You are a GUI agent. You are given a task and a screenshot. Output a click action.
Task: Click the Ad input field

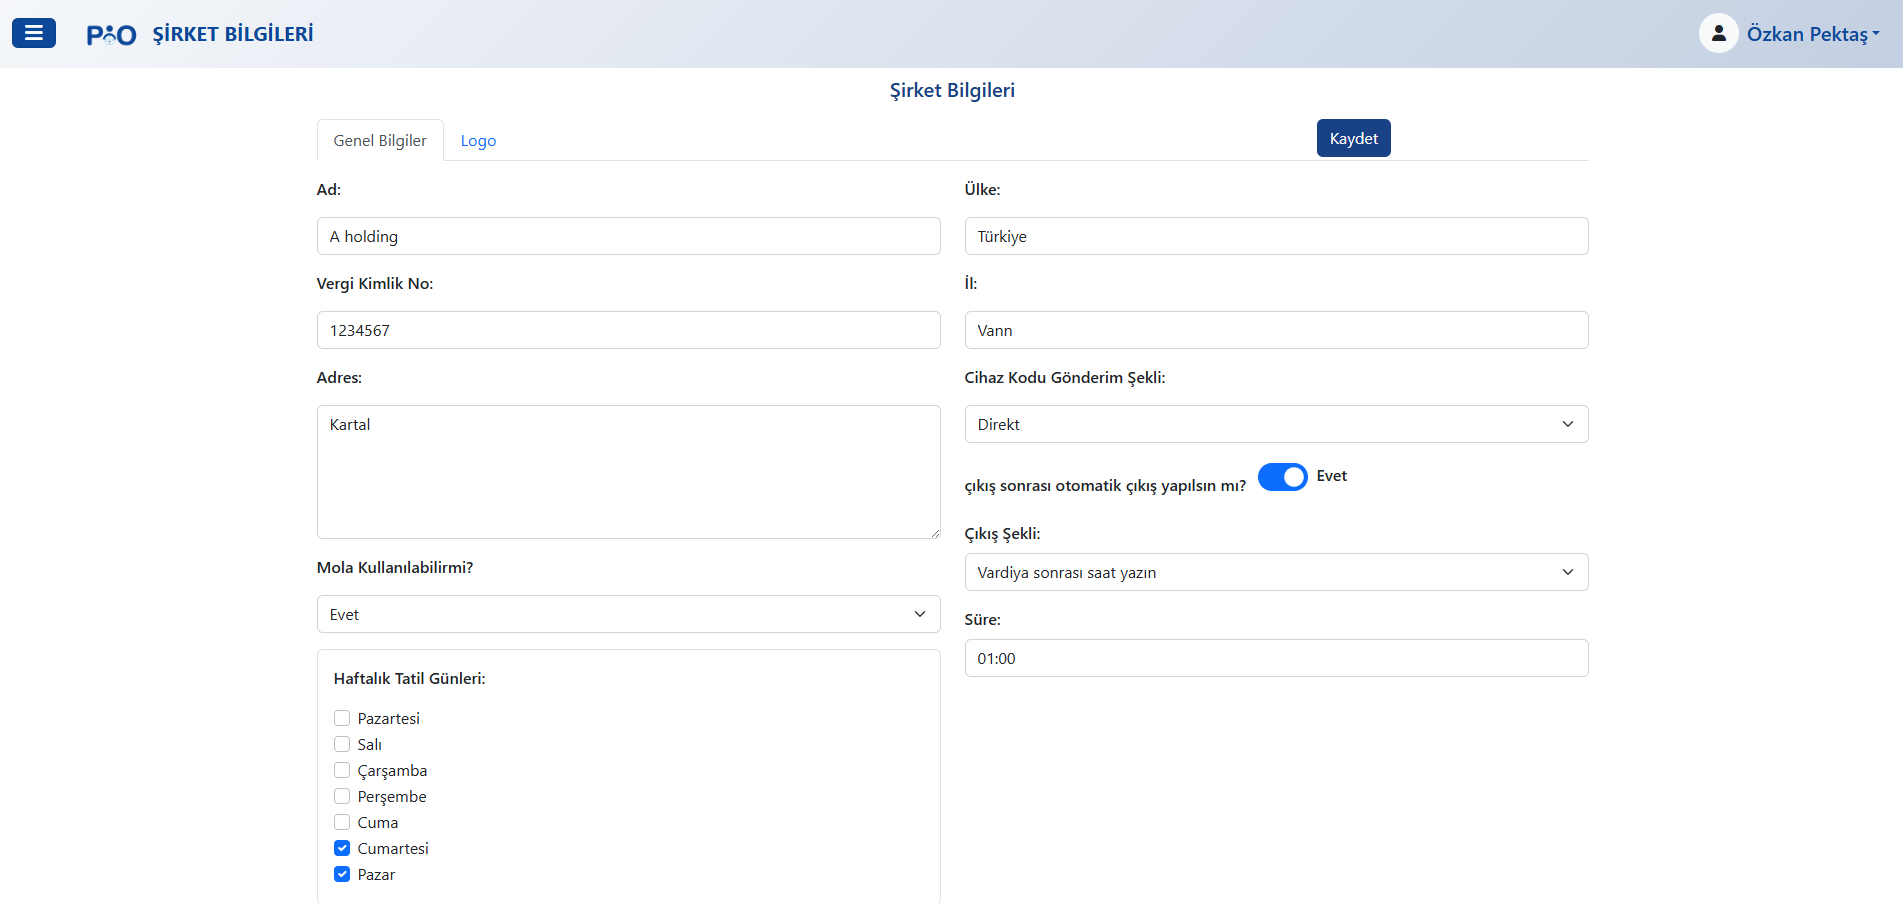point(628,236)
